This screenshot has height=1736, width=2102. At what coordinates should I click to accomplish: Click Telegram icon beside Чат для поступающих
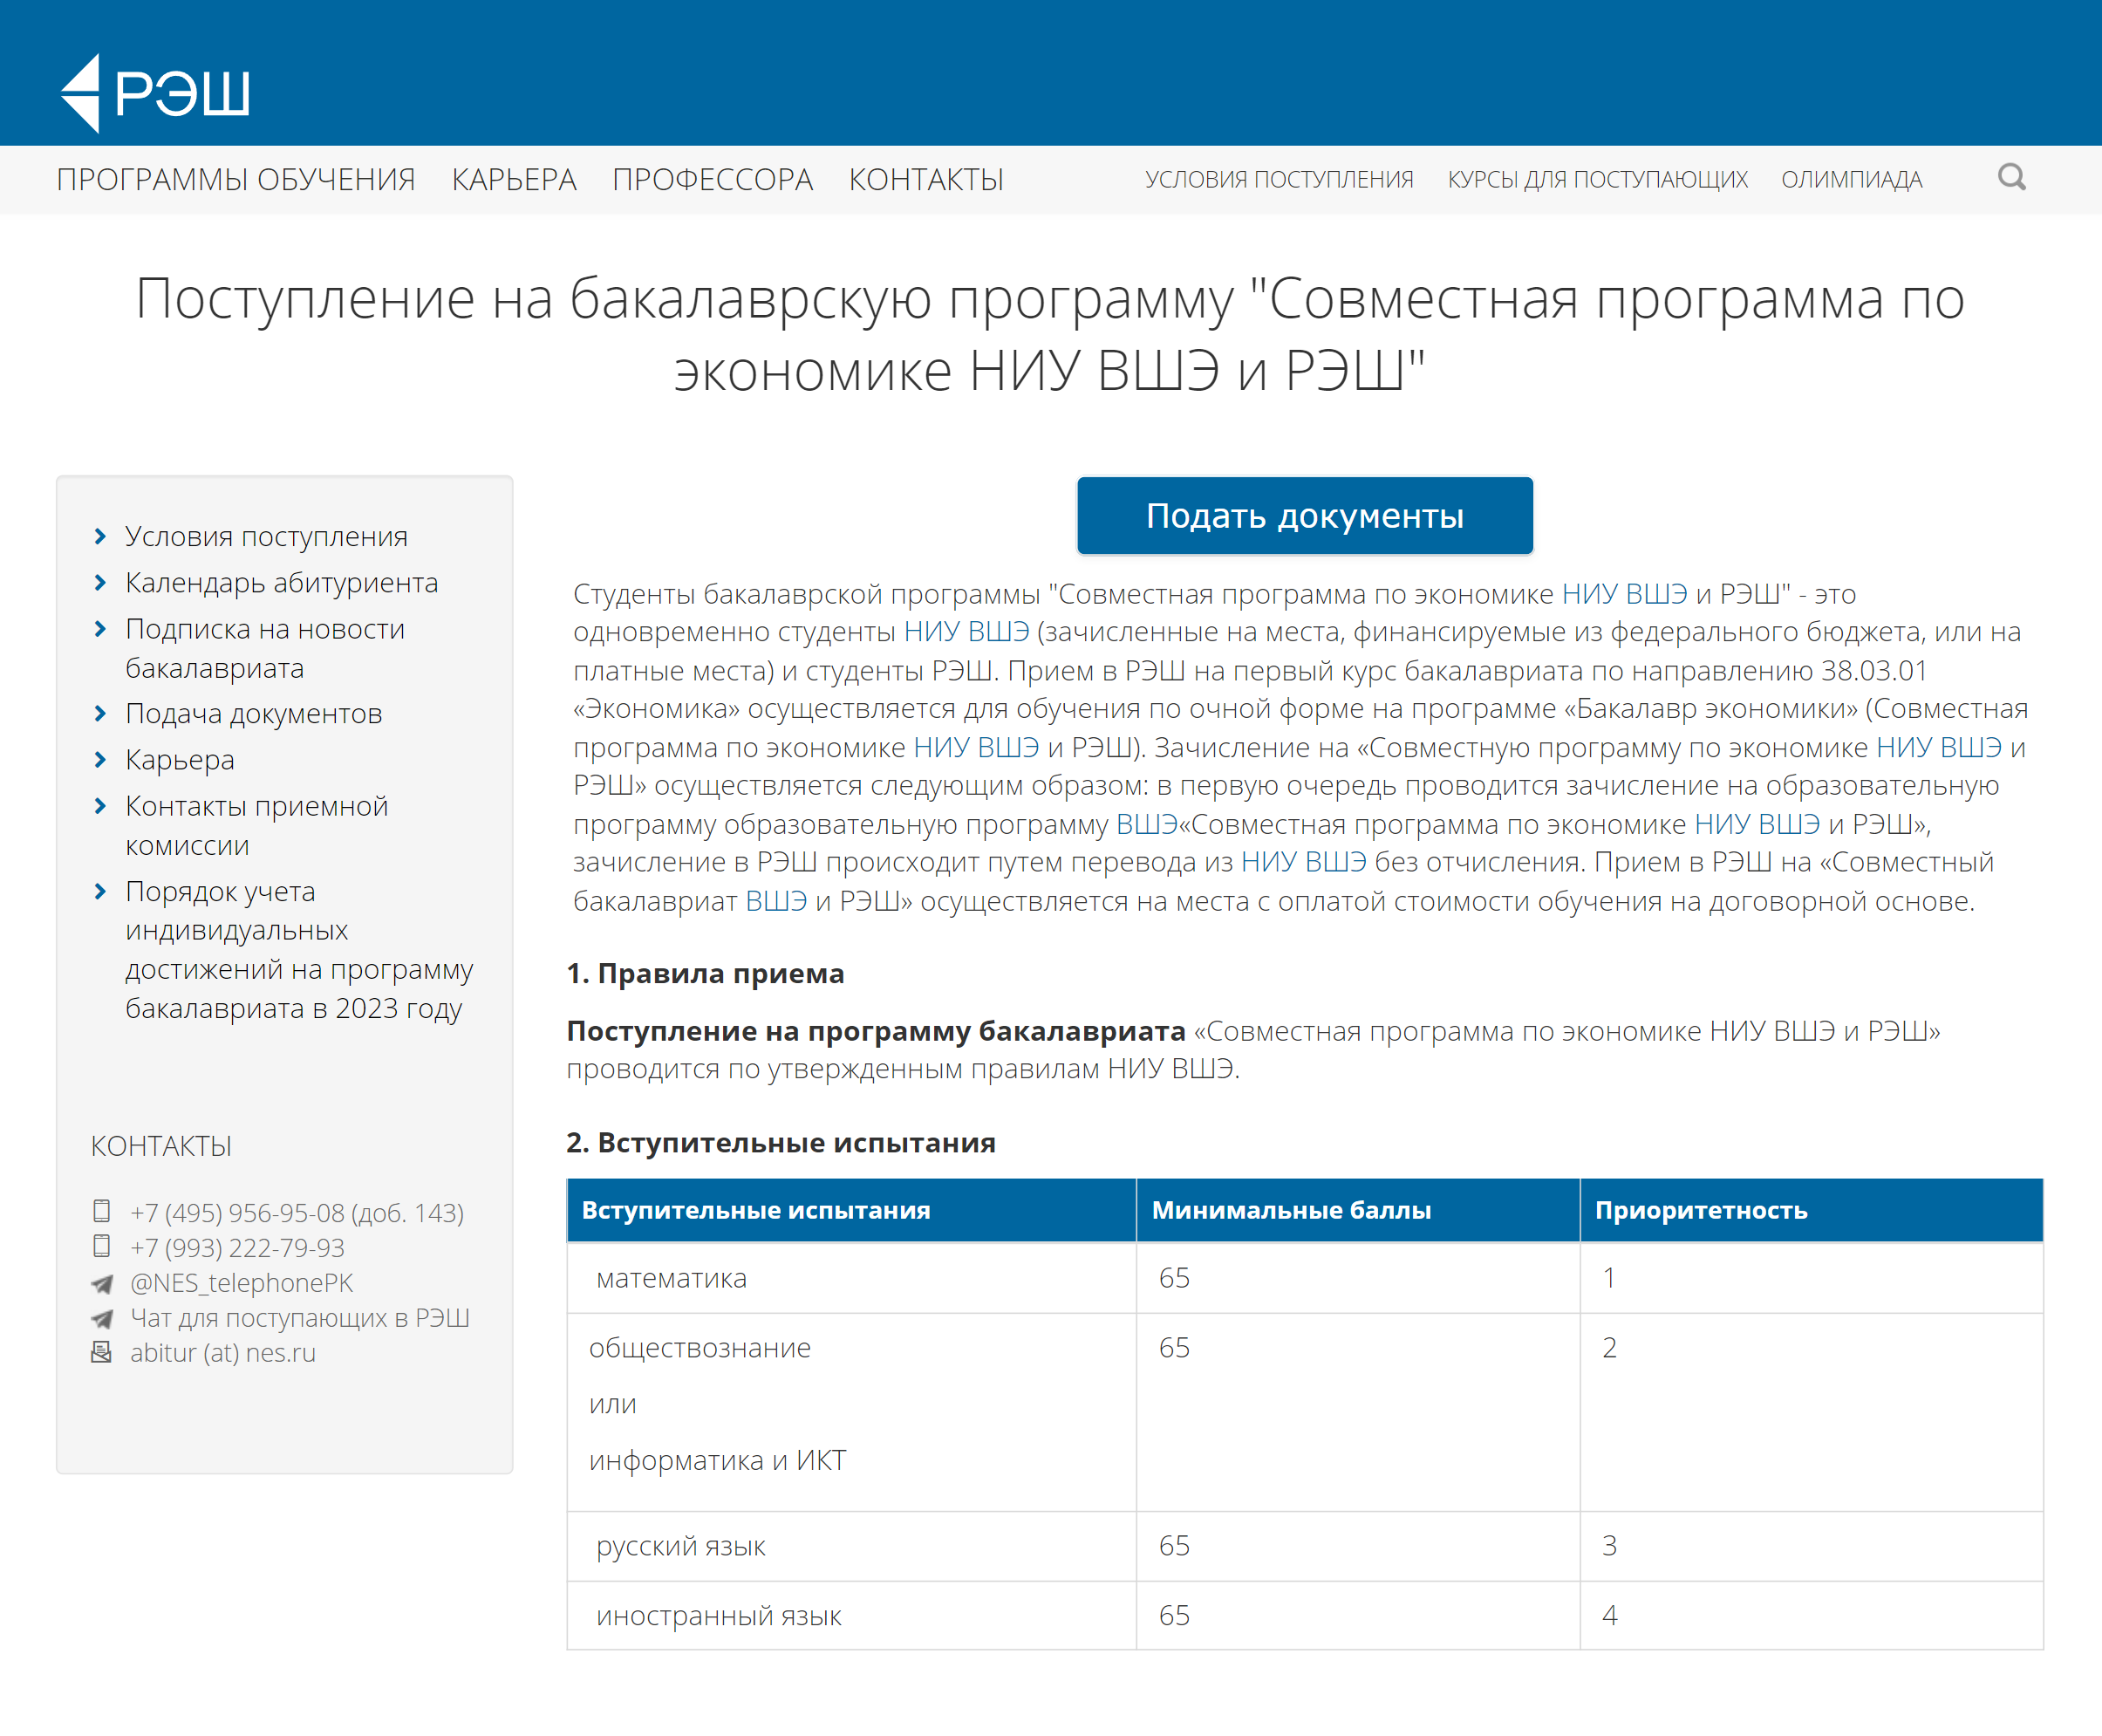tap(101, 1318)
